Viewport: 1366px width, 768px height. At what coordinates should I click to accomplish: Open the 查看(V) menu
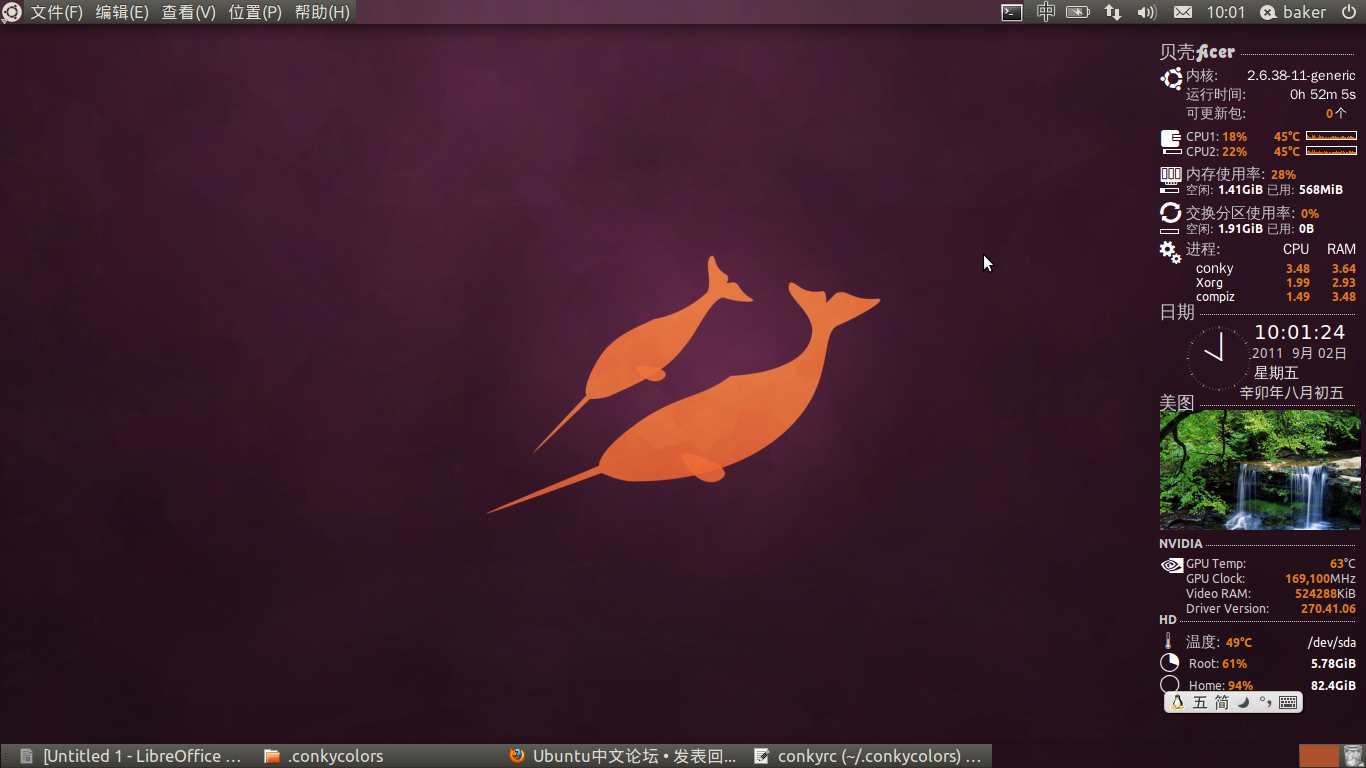[x=189, y=12]
